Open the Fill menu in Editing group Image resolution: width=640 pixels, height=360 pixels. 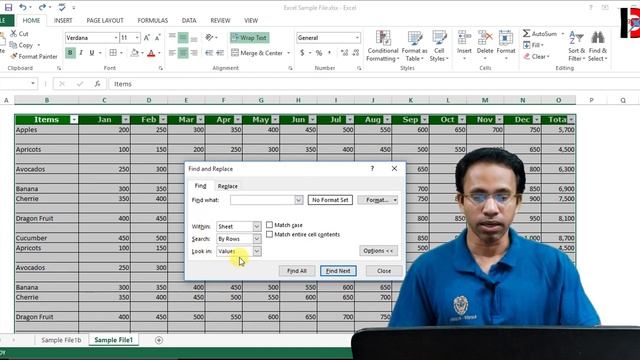pos(533,45)
